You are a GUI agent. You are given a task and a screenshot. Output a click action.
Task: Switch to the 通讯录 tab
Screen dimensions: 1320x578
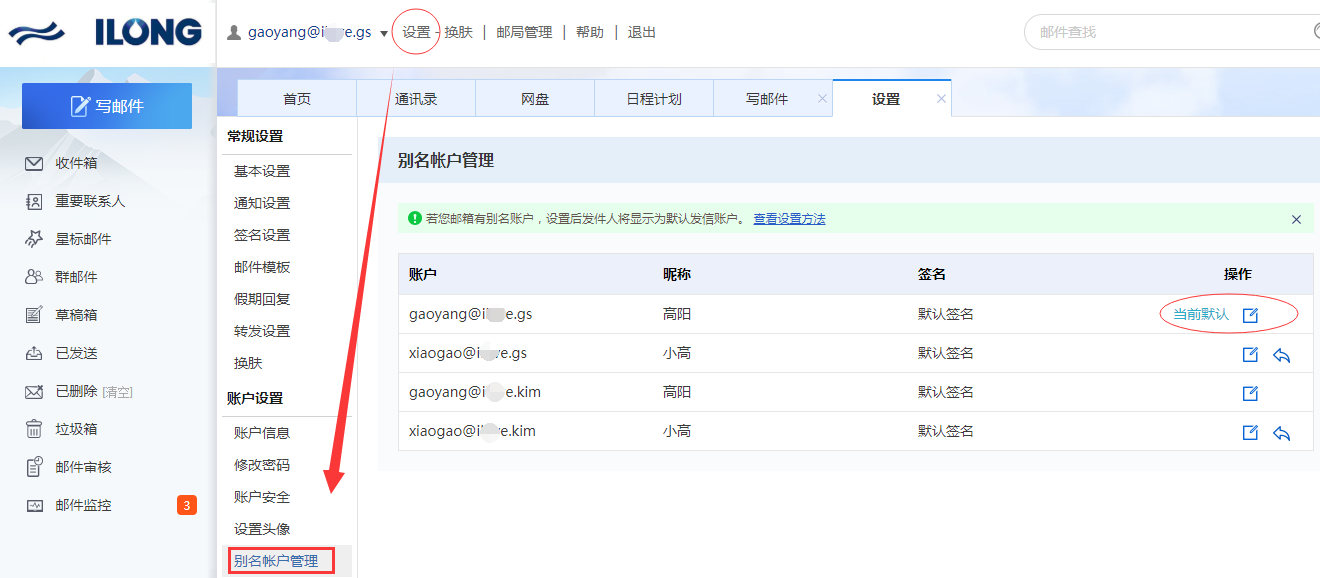click(x=416, y=99)
